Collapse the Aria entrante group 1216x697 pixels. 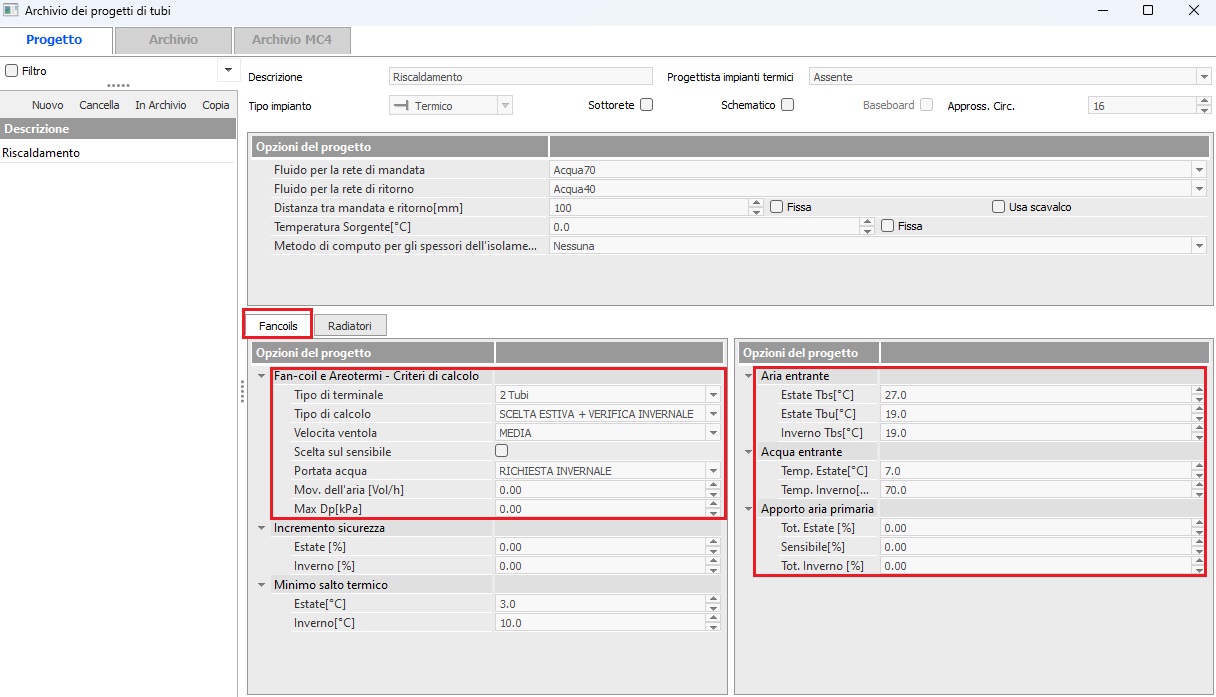tap(748, 376)
